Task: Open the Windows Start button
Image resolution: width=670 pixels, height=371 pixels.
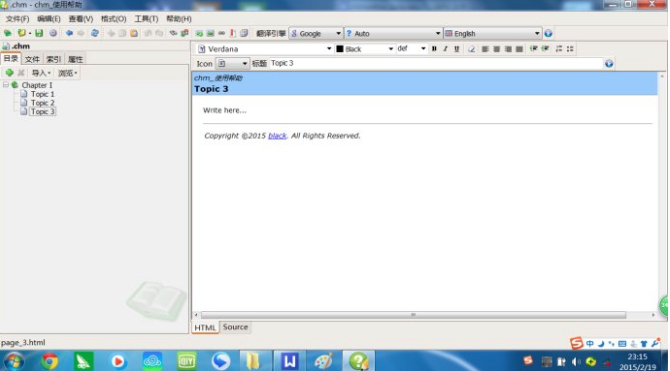Action: [x=13, y=362]
